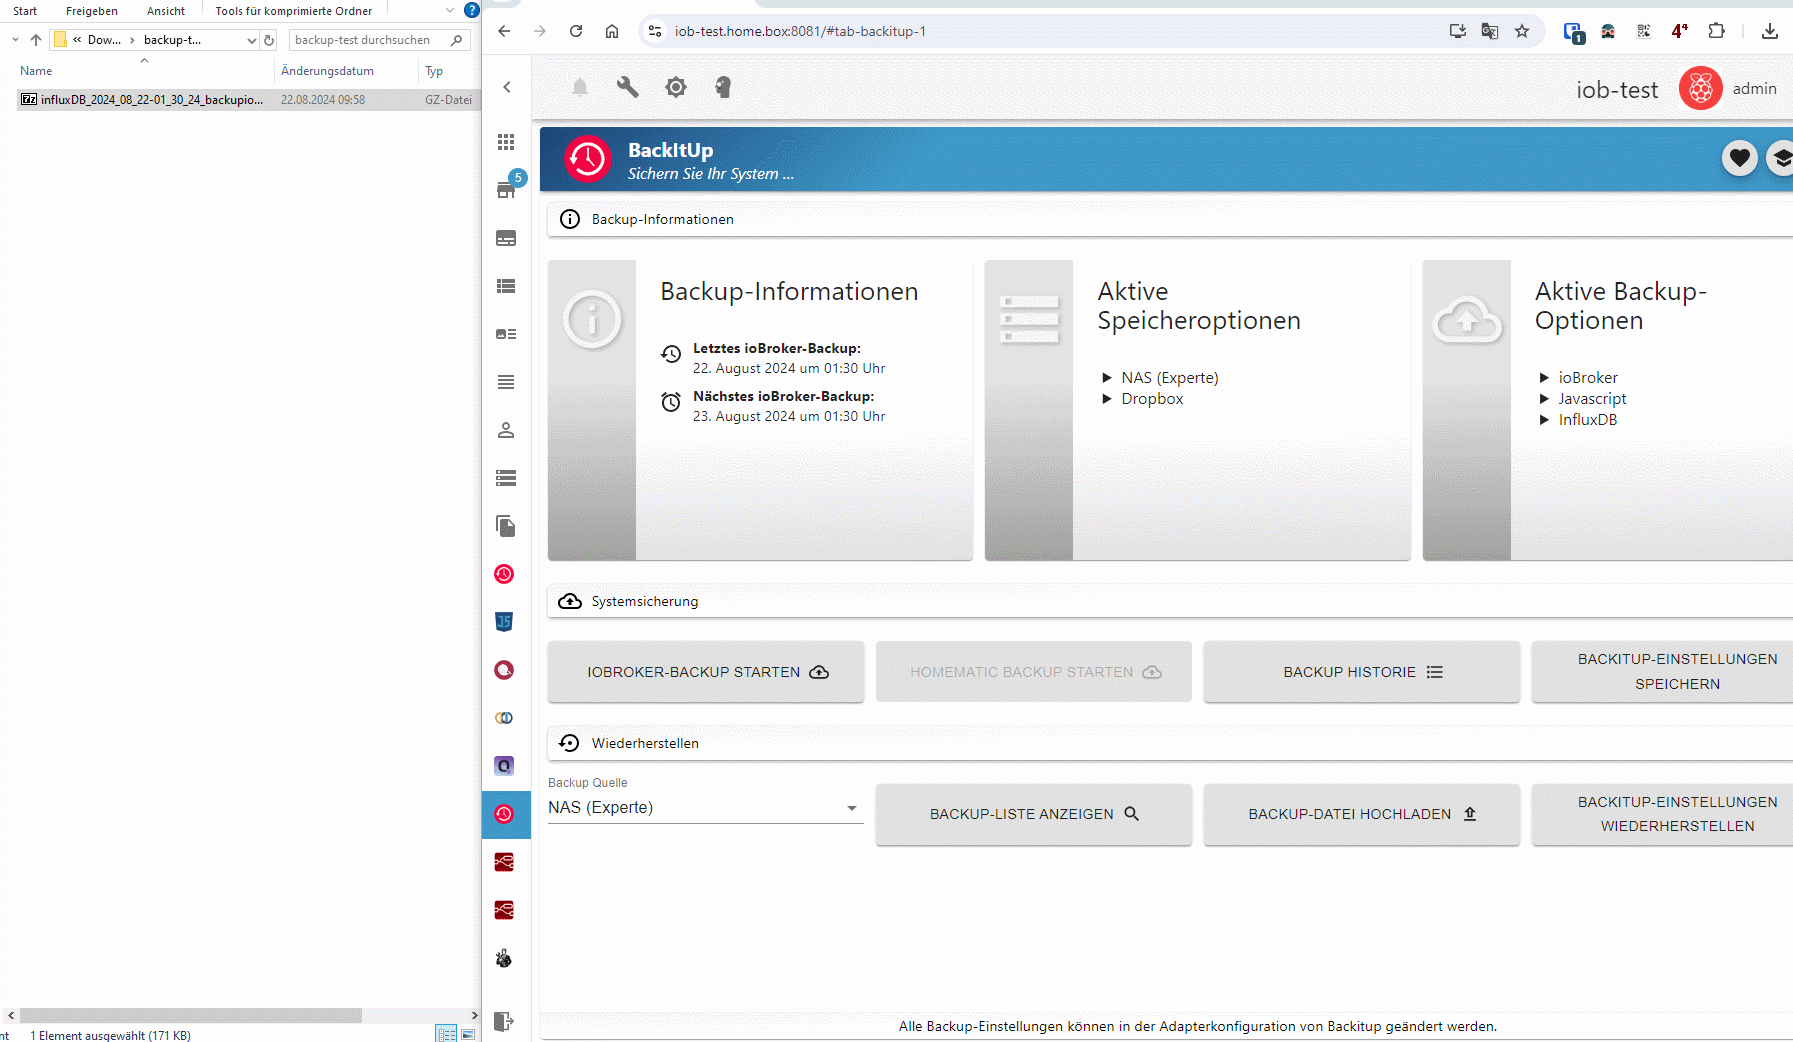Open the notifications bell in ioBroker
1793x1042 pixels.
[580, 87]
